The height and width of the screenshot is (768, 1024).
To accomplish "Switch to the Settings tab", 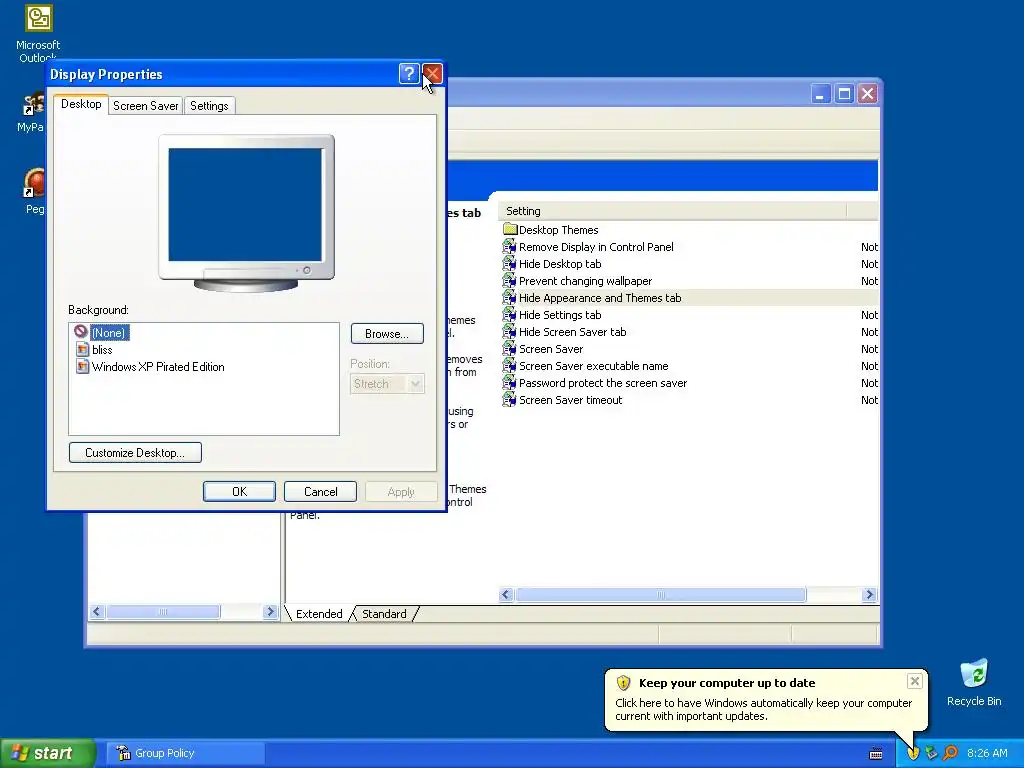I will tap(209, 106).
